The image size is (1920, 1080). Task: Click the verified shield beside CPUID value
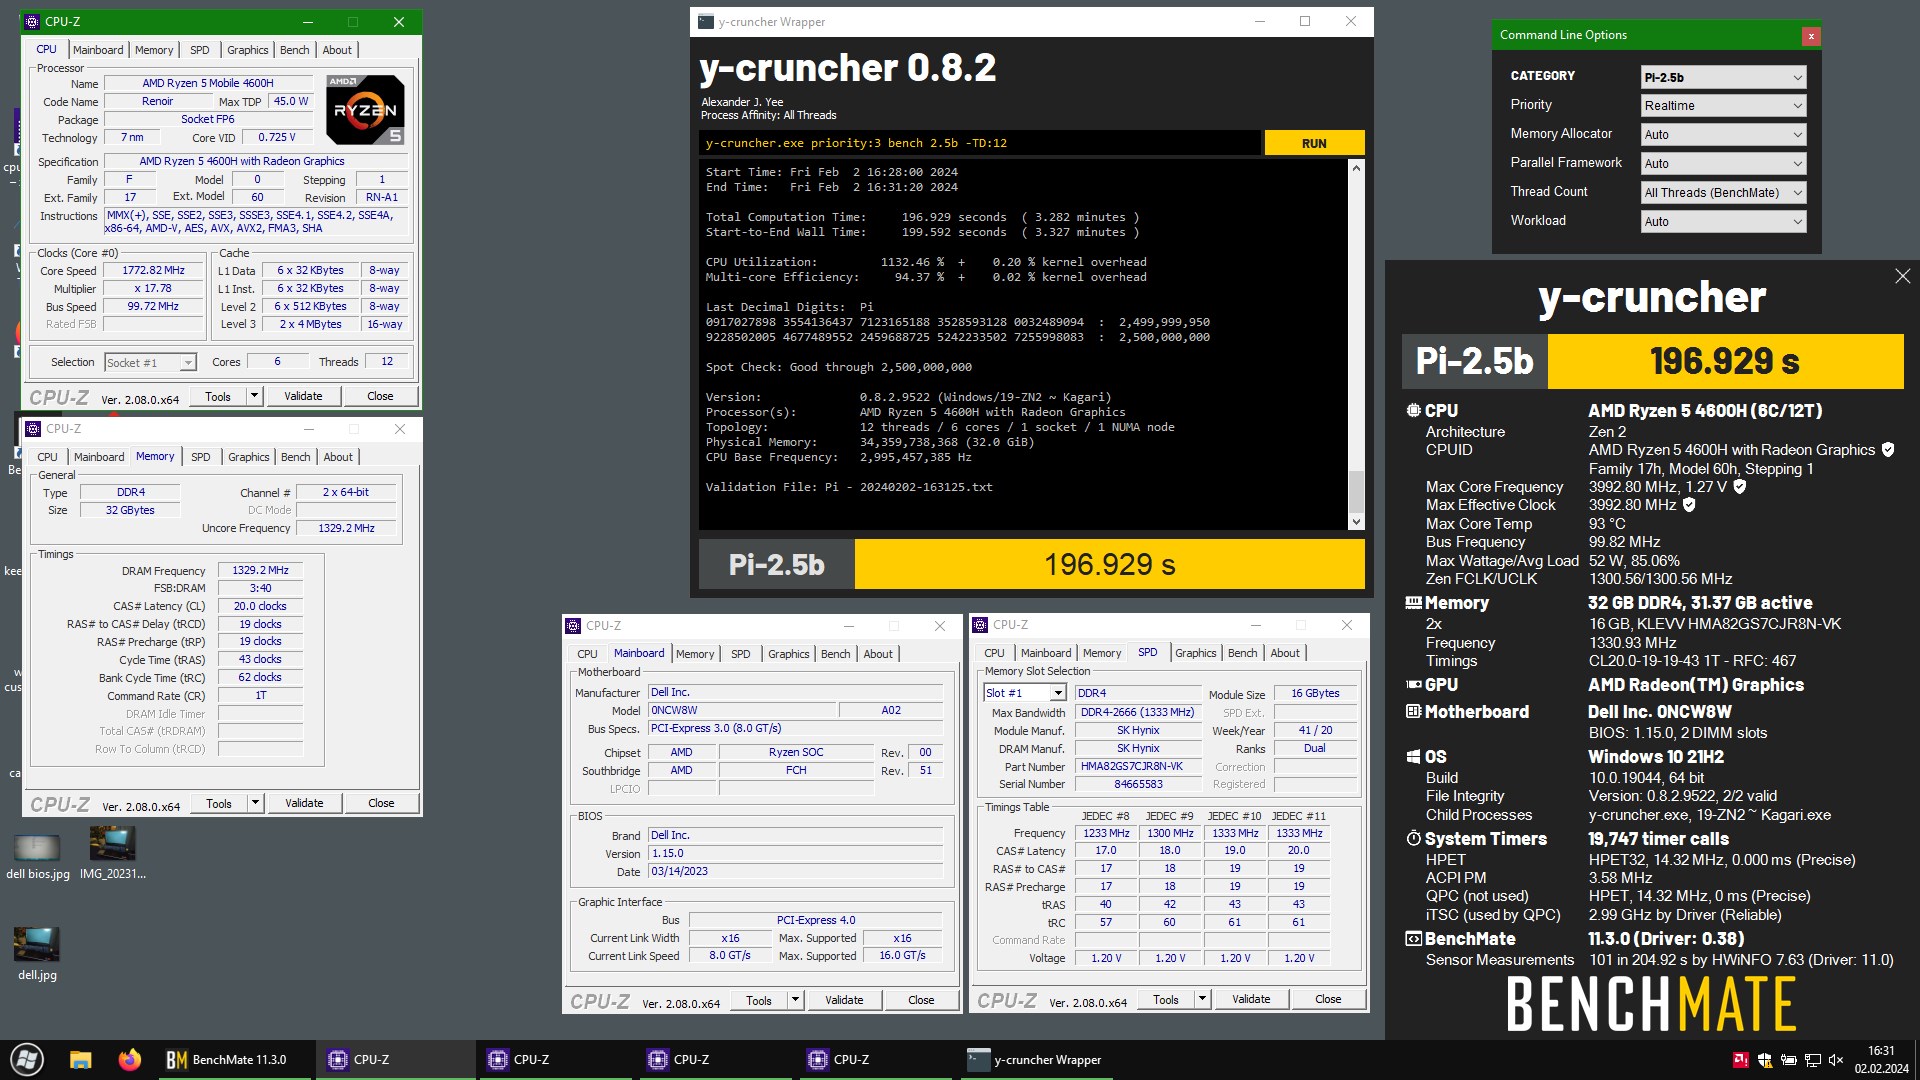tap(1888, 450)
